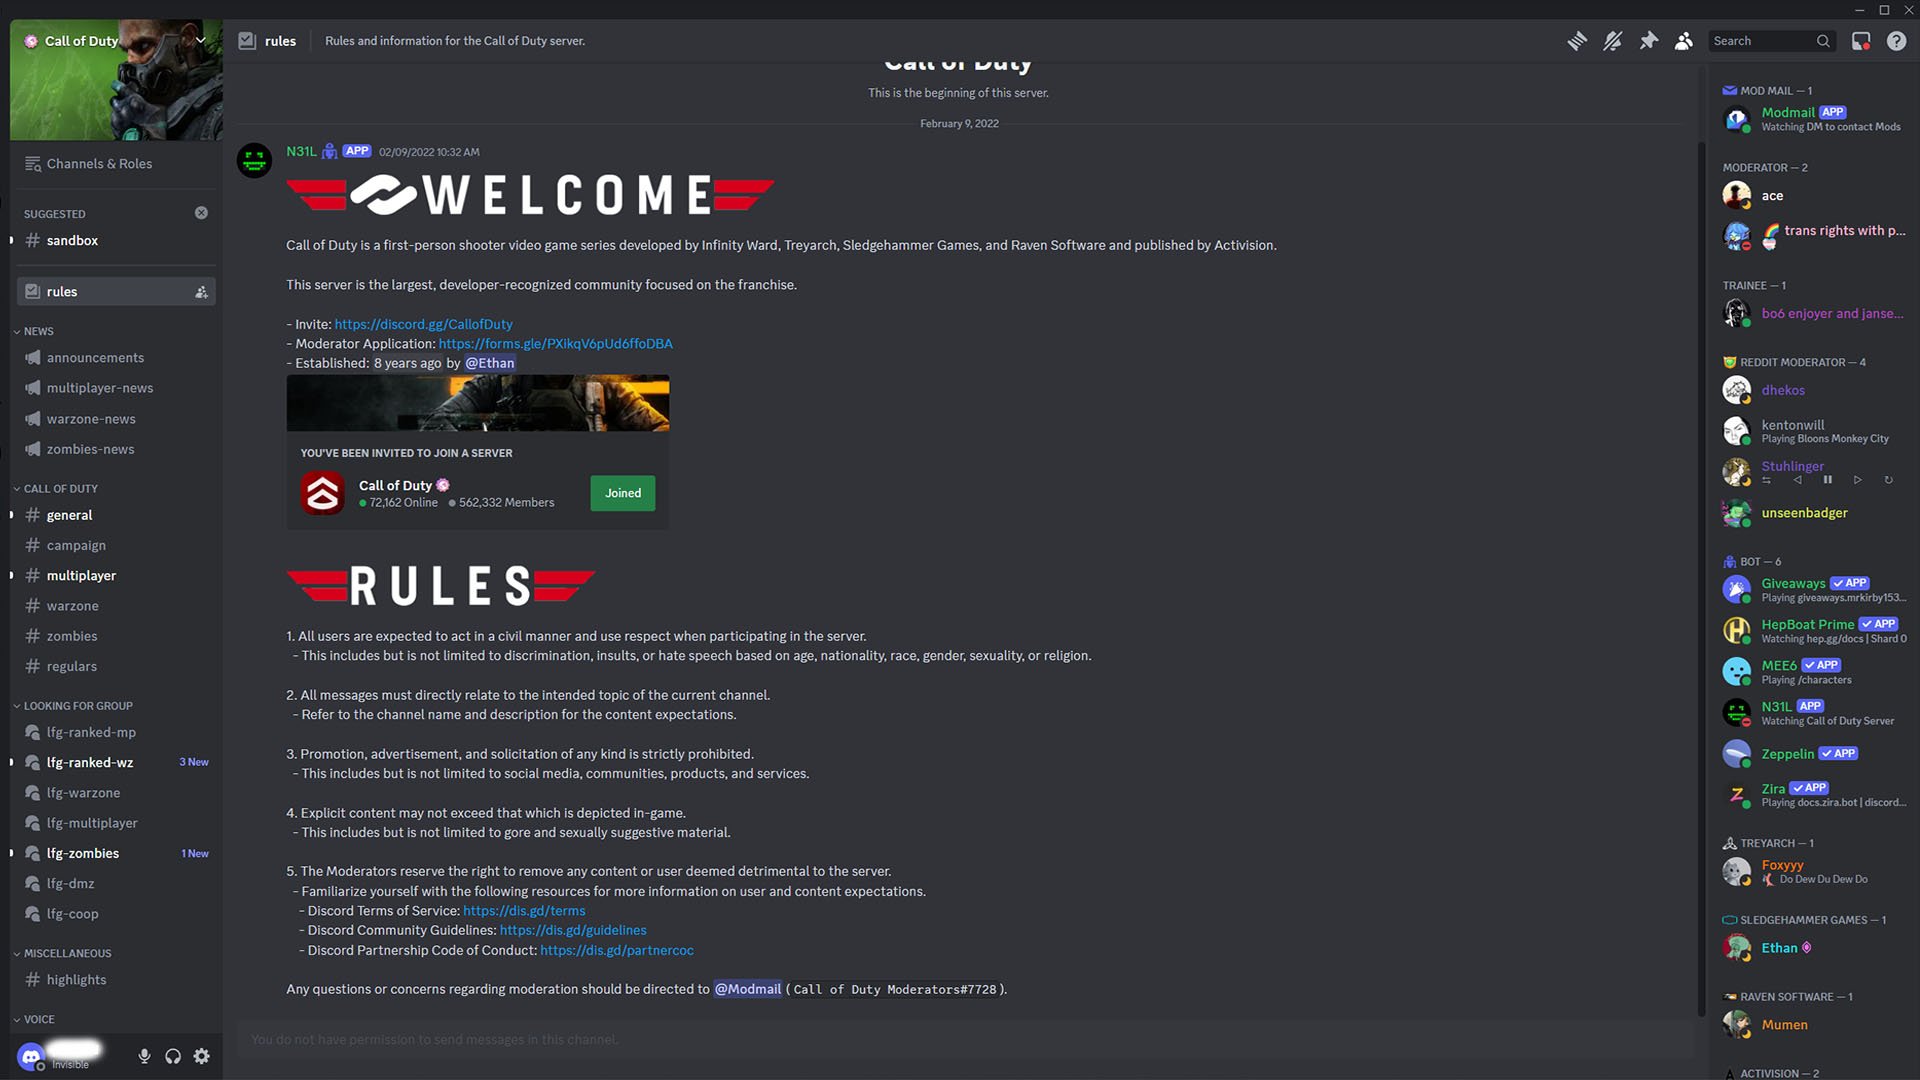This screenshot has height=1080, width=1920.
Task: Click the Discord invite link for CallofDuty
Action: pyautogui.click(x=422, y=323)
